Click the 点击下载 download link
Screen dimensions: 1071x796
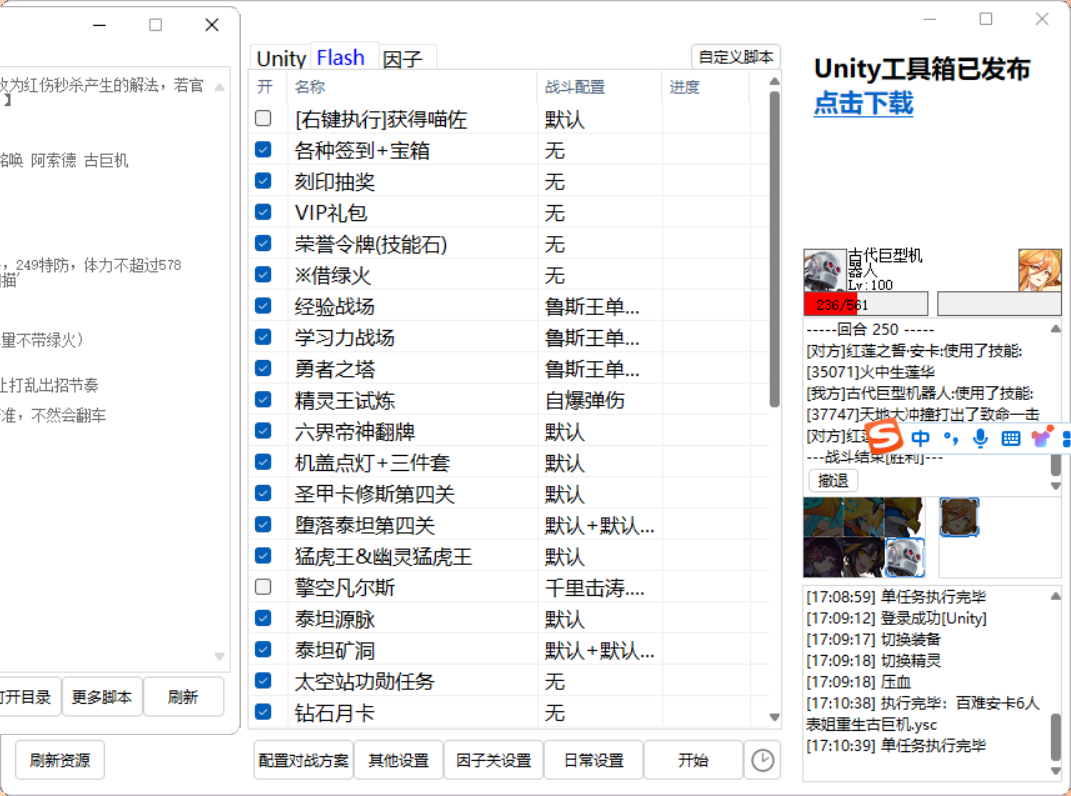(863, 103)
